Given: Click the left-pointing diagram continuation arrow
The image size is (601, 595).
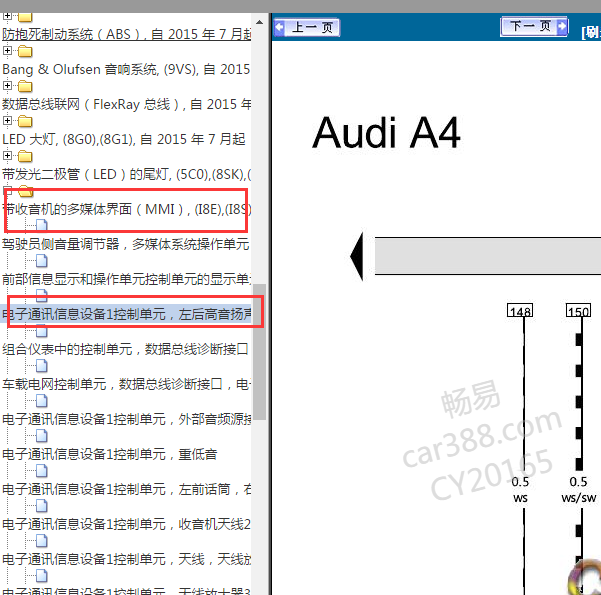Looking at the screenshot, I should [x=357, y=256].
